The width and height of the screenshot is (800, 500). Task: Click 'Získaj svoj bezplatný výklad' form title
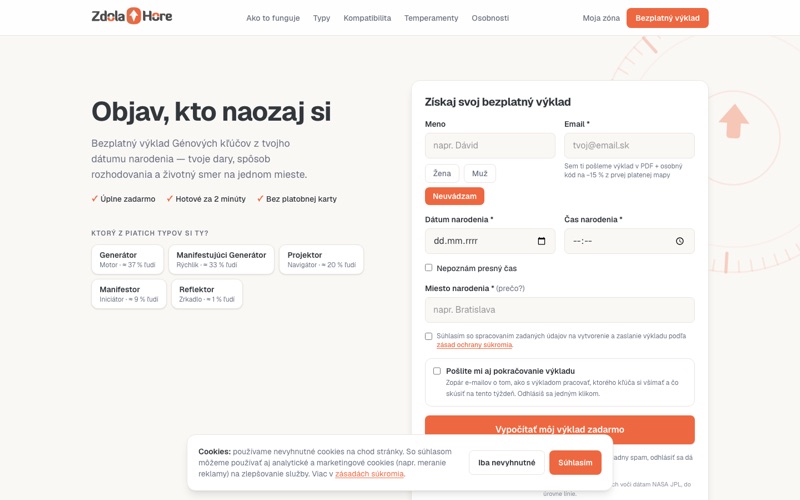[x=498, y=102]
